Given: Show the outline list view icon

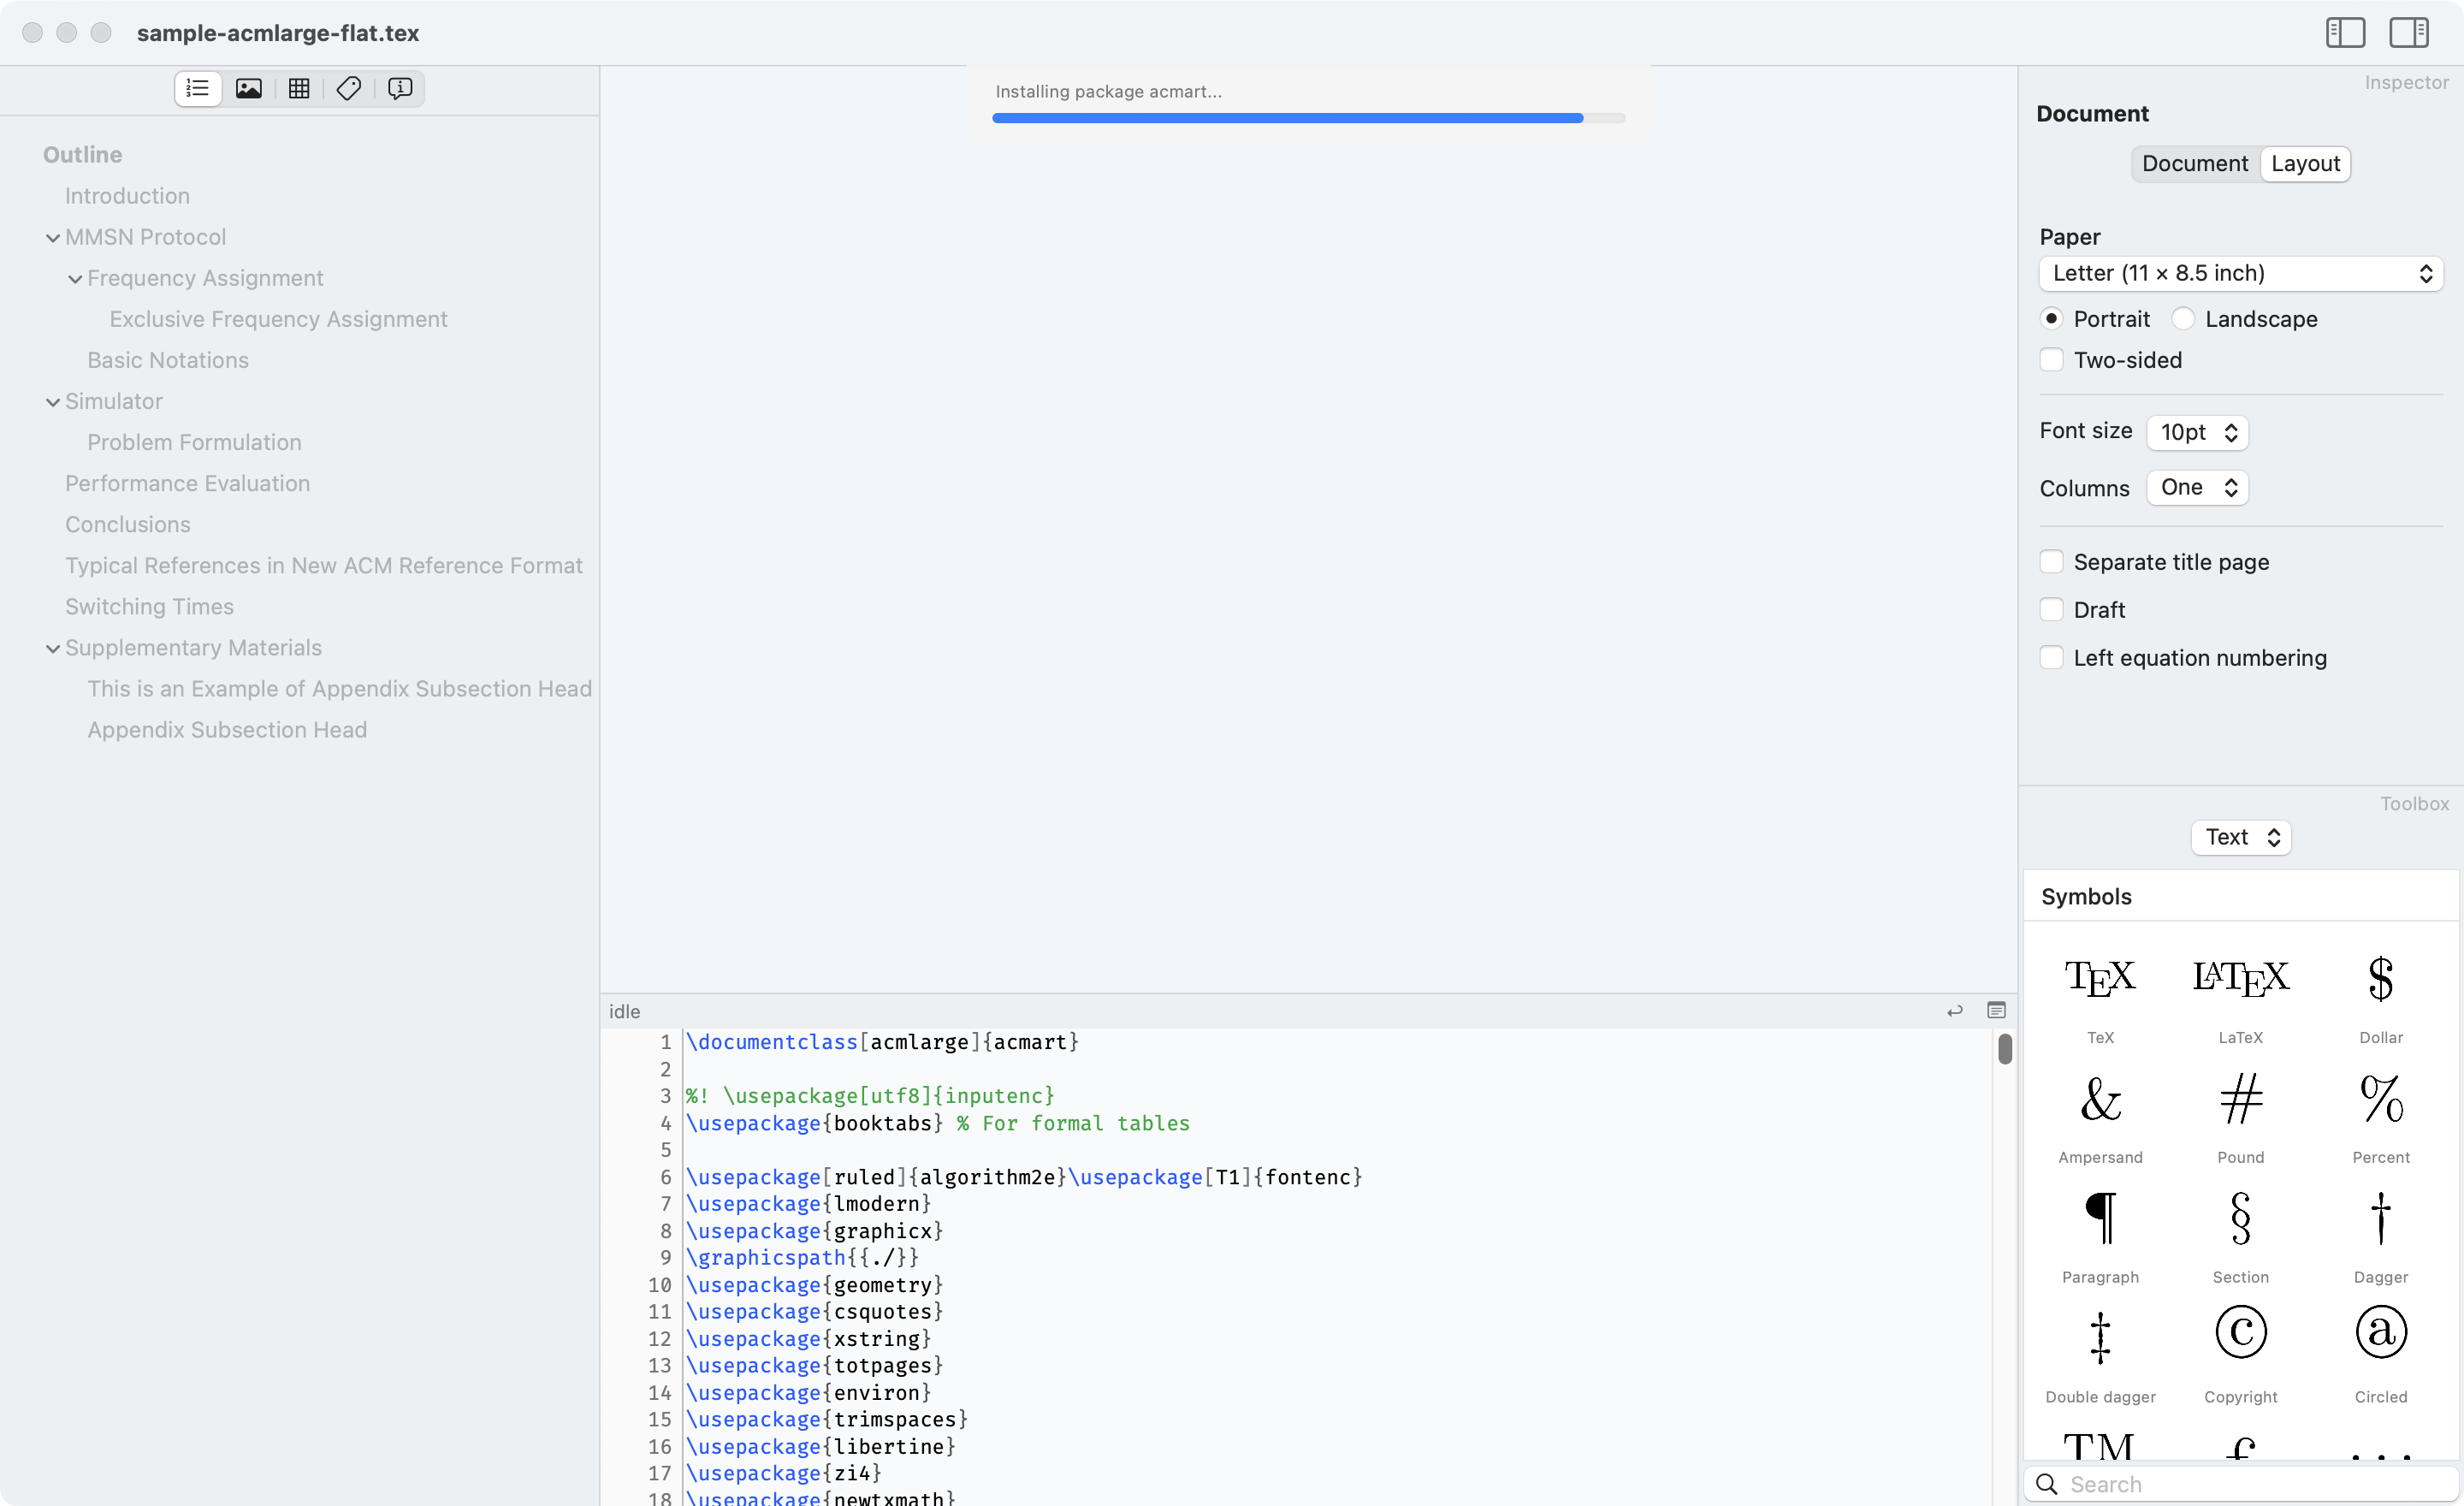Looking at the screenshot, I should (x=197, y=89).
